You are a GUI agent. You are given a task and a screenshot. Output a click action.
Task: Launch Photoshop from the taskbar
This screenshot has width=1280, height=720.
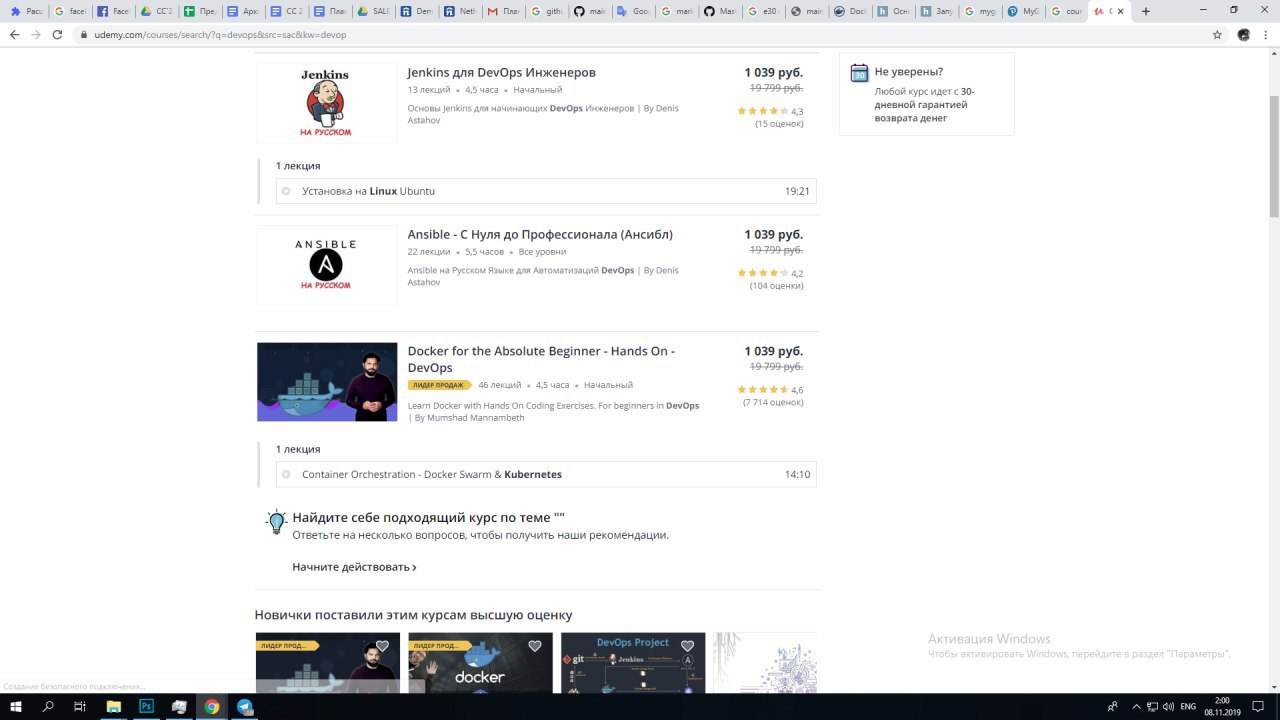point(146,706)
